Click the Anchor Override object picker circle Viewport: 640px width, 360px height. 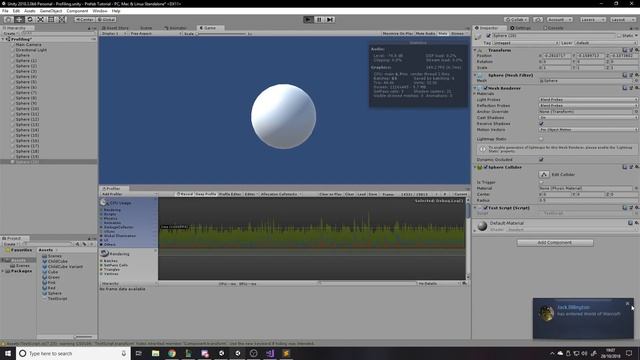636,111
